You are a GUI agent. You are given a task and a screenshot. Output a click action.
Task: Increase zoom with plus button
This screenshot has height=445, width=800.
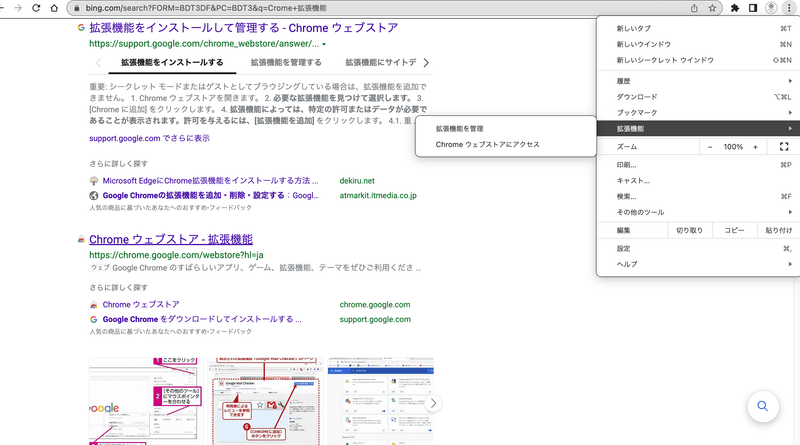(755, 147)
